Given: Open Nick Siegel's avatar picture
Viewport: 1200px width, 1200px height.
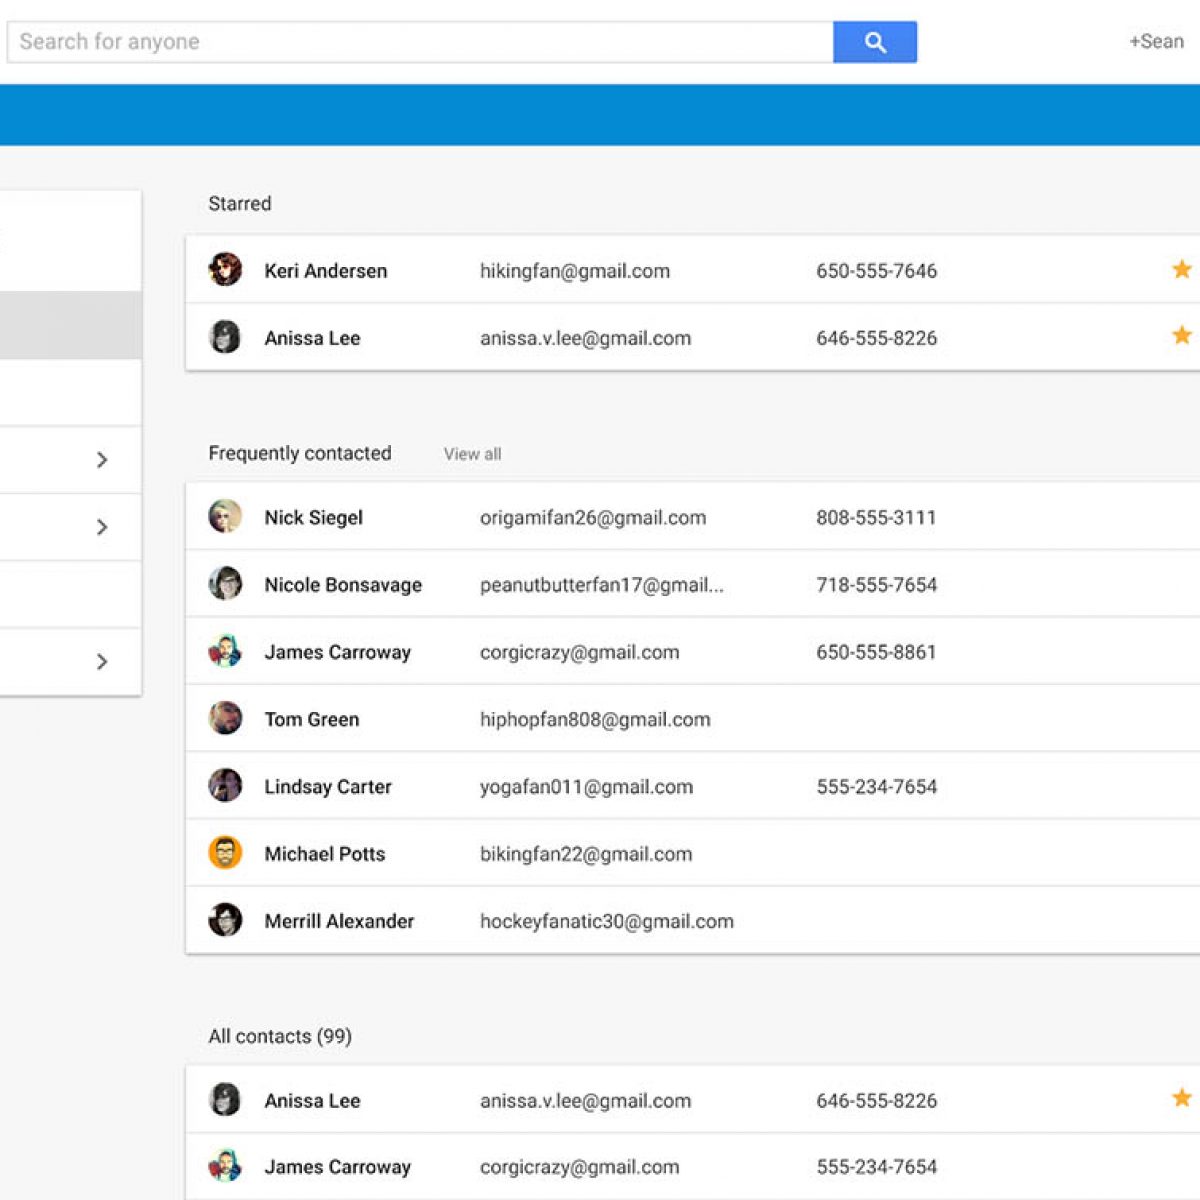Looking at the screenshot, I should (x=225, y=517).
